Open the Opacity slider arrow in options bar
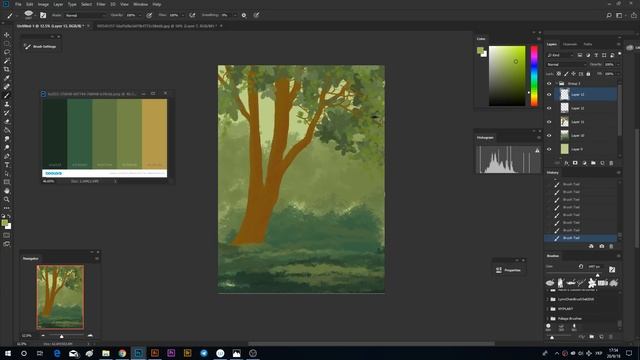This screenshot has height=360, width=640. point(140,15)
